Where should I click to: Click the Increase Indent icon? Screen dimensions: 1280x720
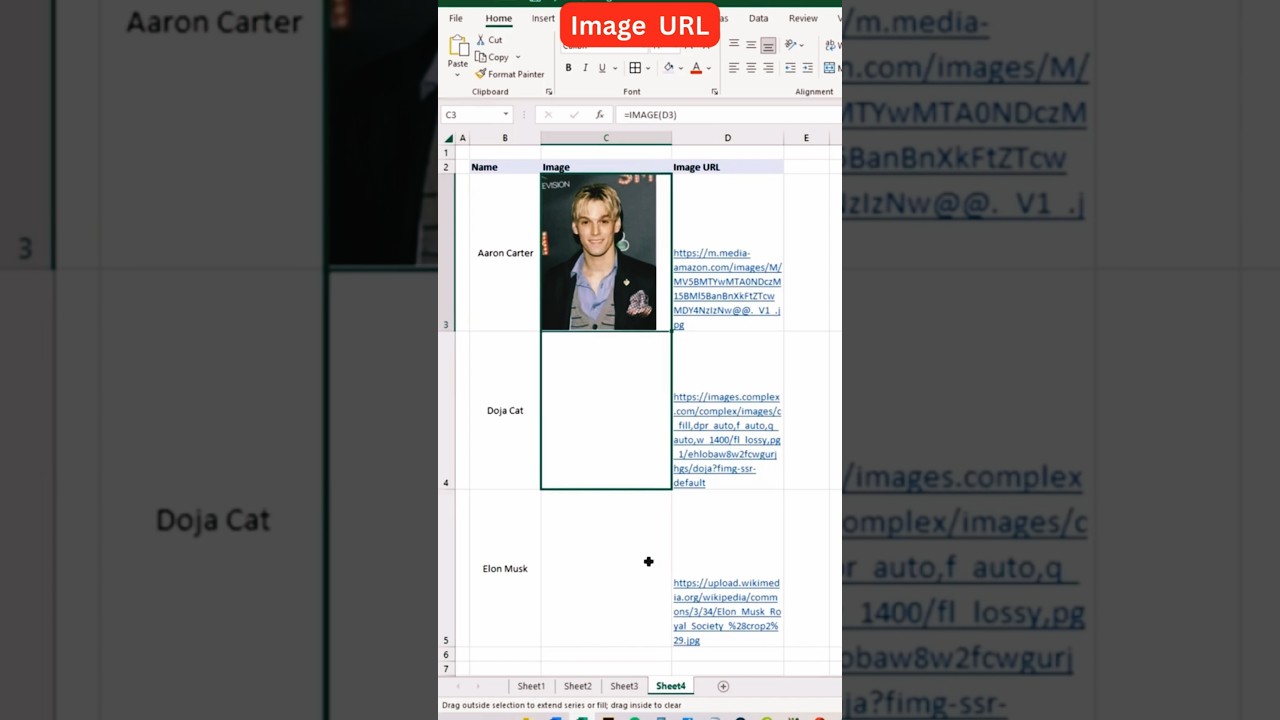(807, 68)
